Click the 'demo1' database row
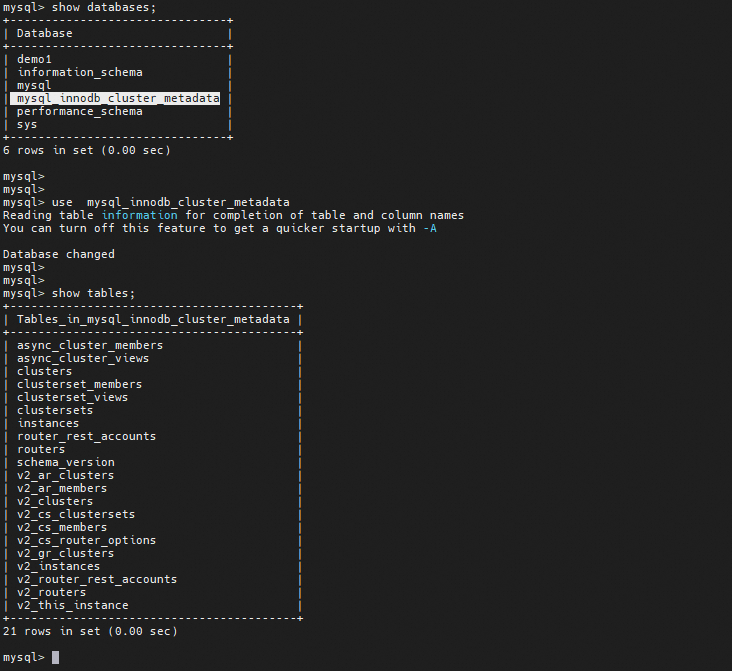Viewport: 732px width, 671px height. coord(34,59)
